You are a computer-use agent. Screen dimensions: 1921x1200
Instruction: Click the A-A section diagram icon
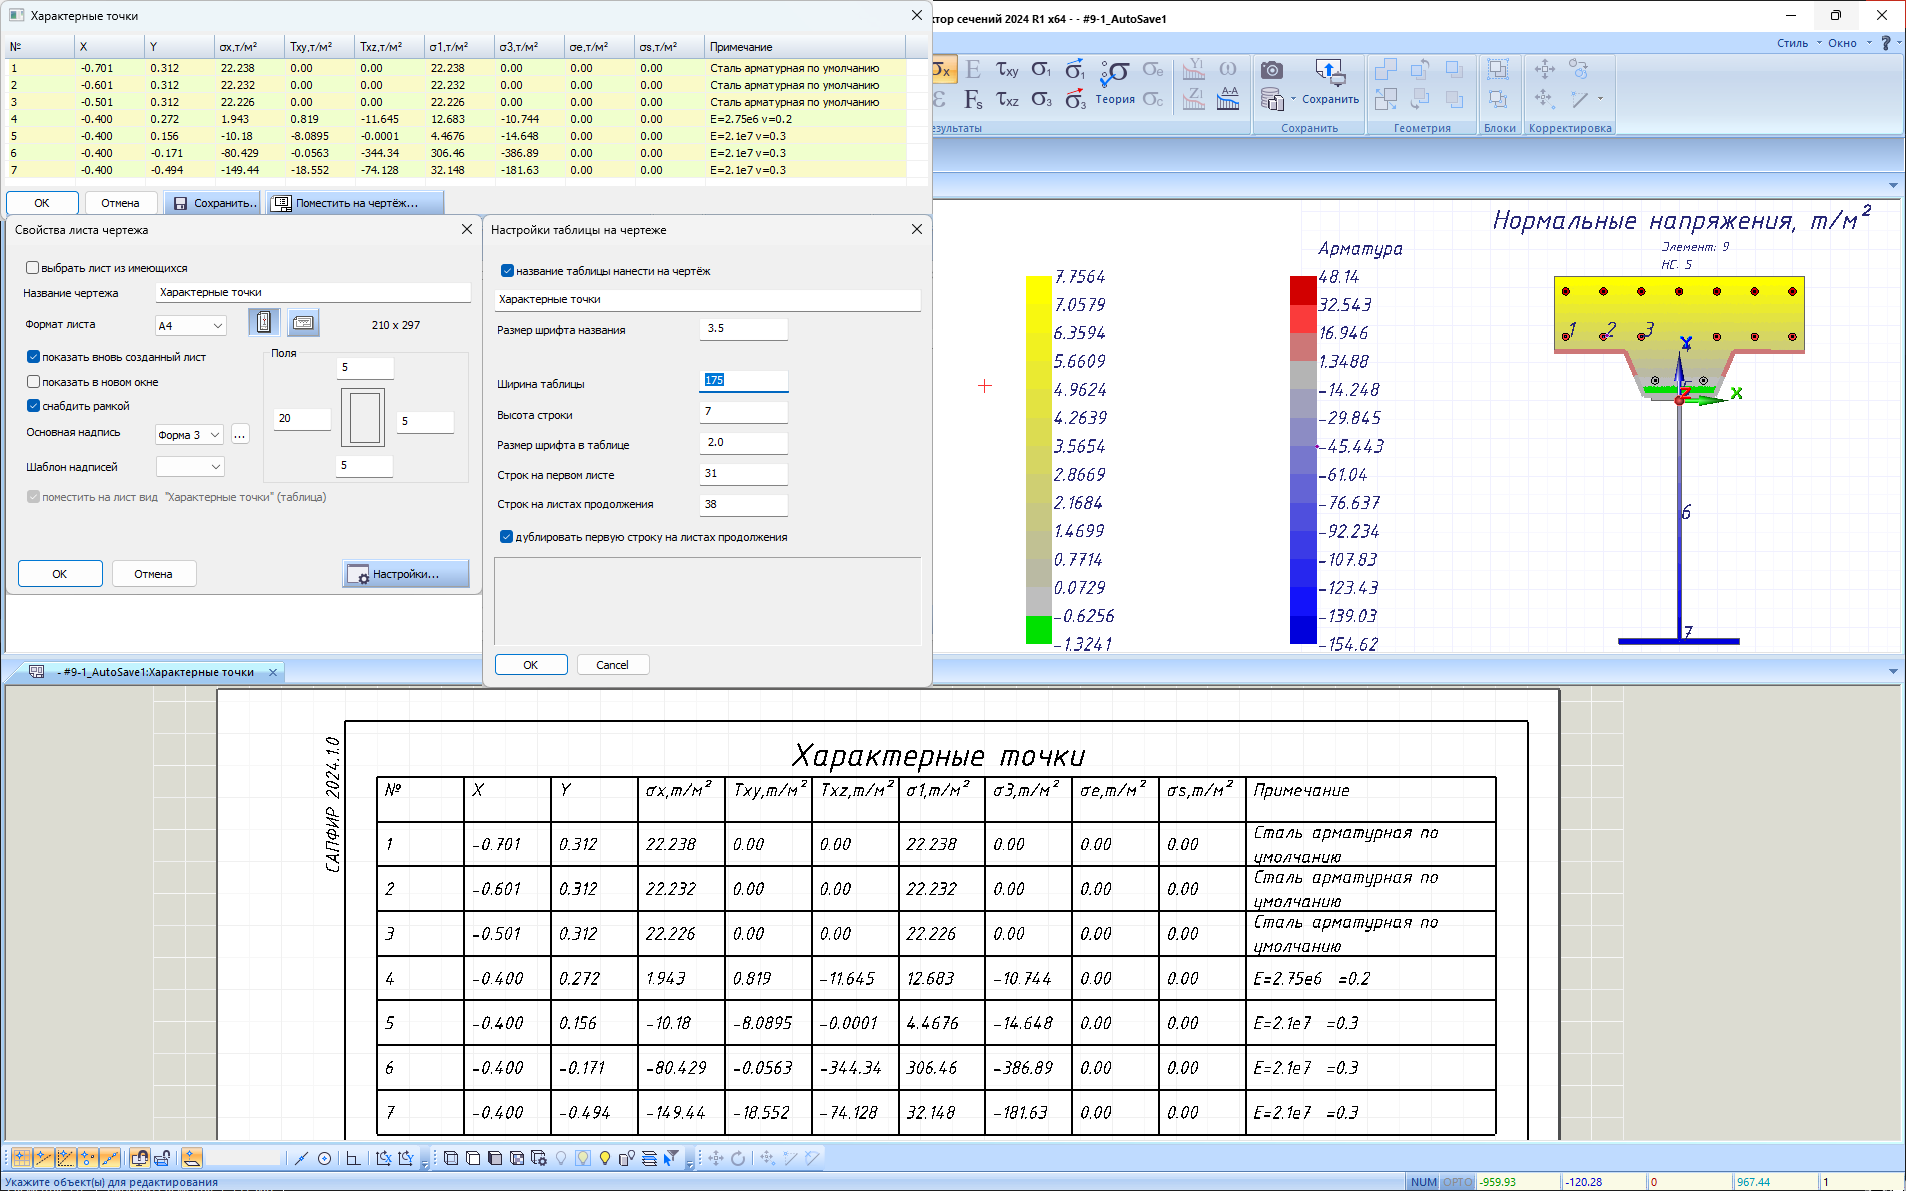coord(1228,98)
